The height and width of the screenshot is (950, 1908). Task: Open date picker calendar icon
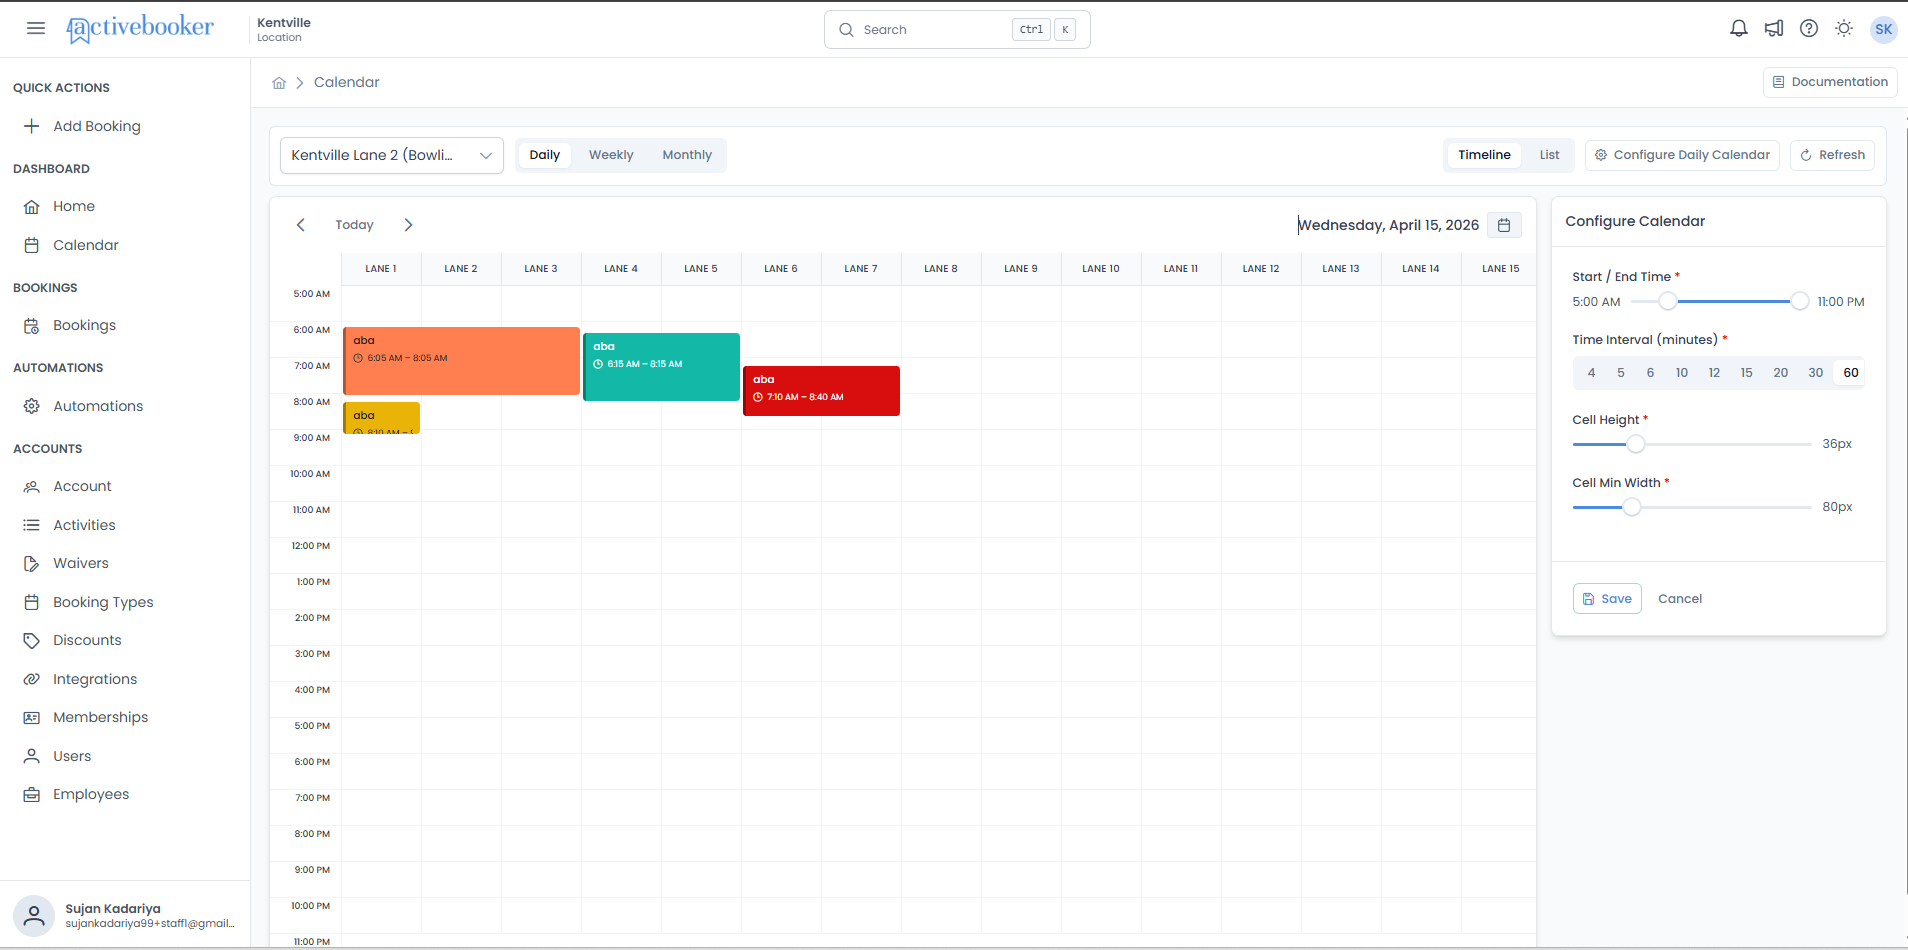click(1504, 225)
